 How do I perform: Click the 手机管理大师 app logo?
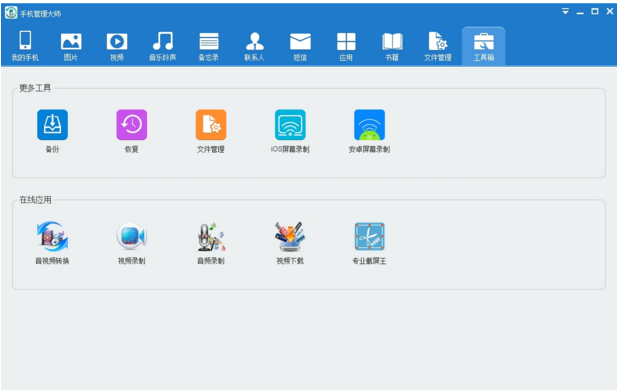click(x=11, y=13)
